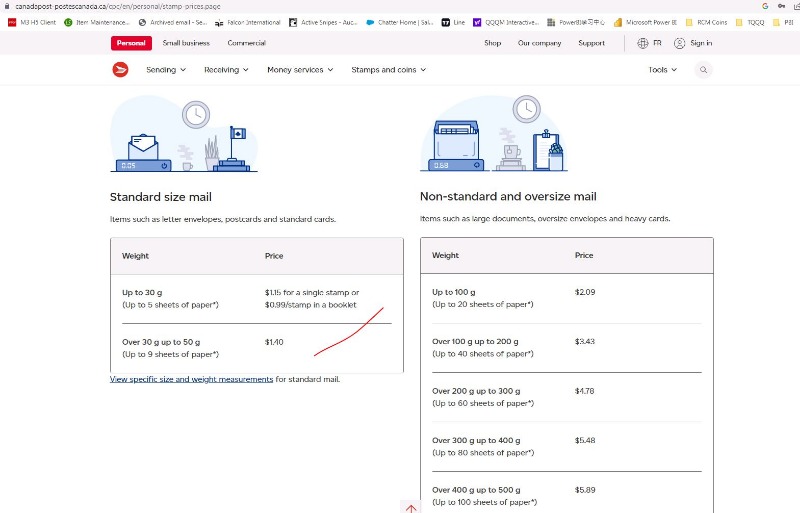The height and width of the screenshot is (513, 800).
Task: Open the Our company link
Action: pyautogui.click(x=539, y=43)
